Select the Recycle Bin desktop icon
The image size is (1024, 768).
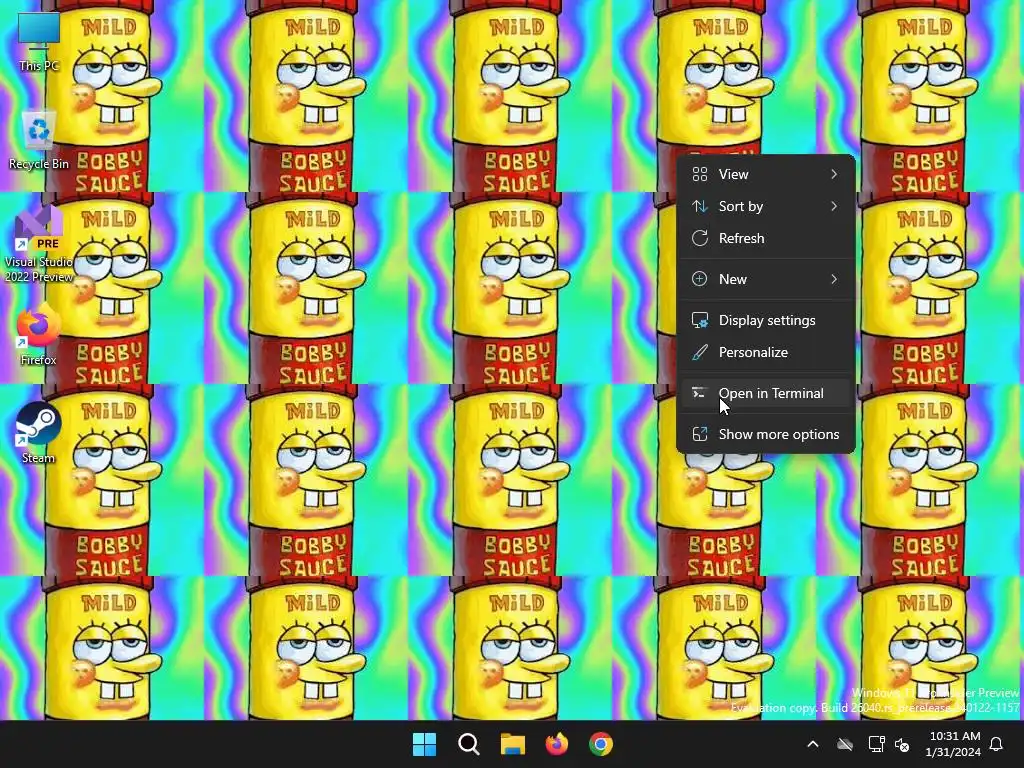click(x=39, y=140)
